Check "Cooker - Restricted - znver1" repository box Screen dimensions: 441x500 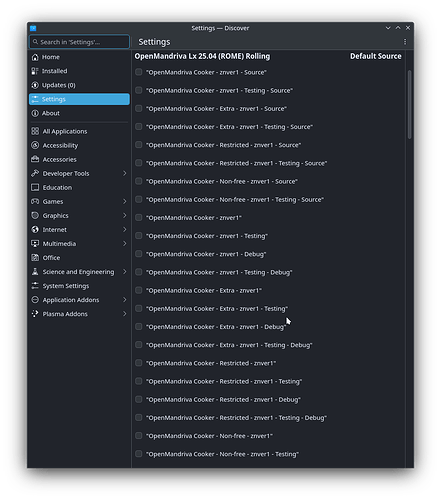(x=139, y=363)
